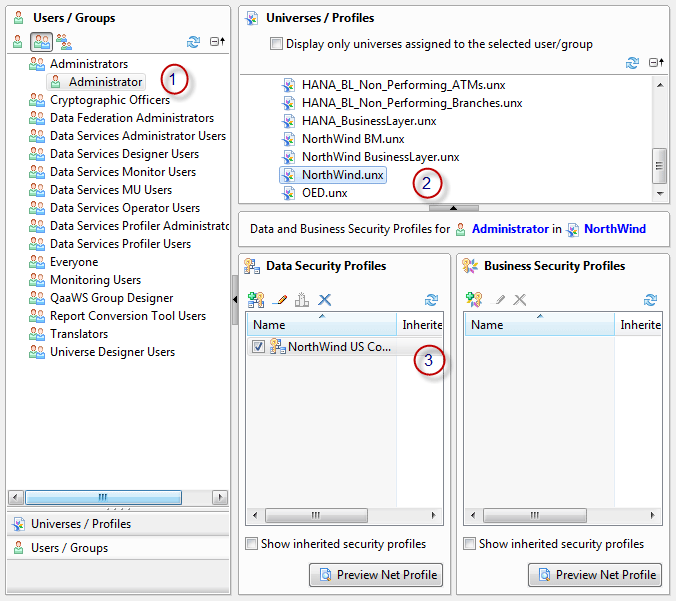Refresh the Users / Groups list
676x601 pixels.
pyautogui.click(x=194, y=42)
